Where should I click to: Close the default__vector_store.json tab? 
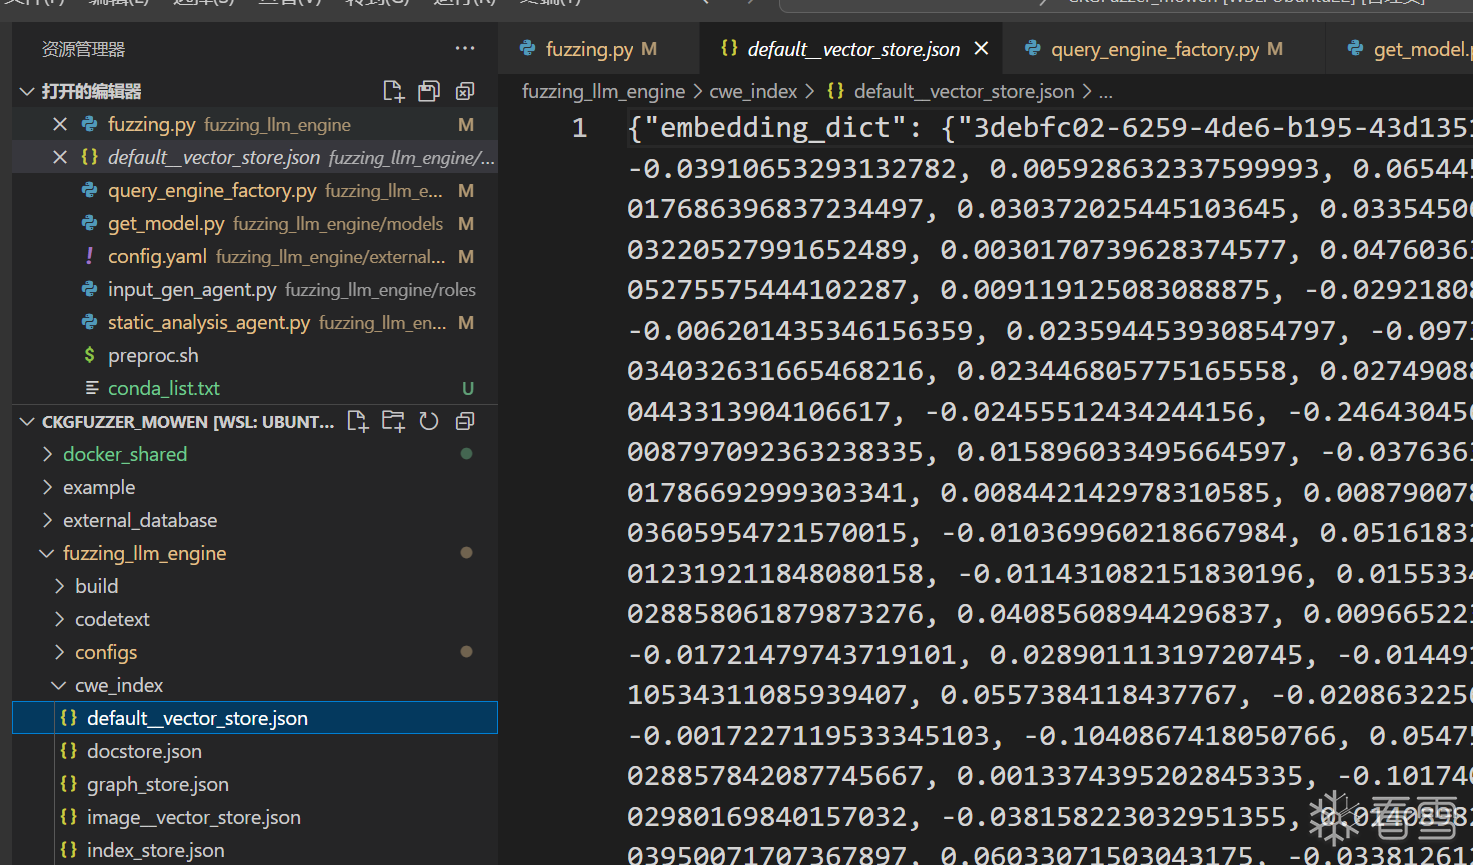pyautogui.click(x=981, y=48)
